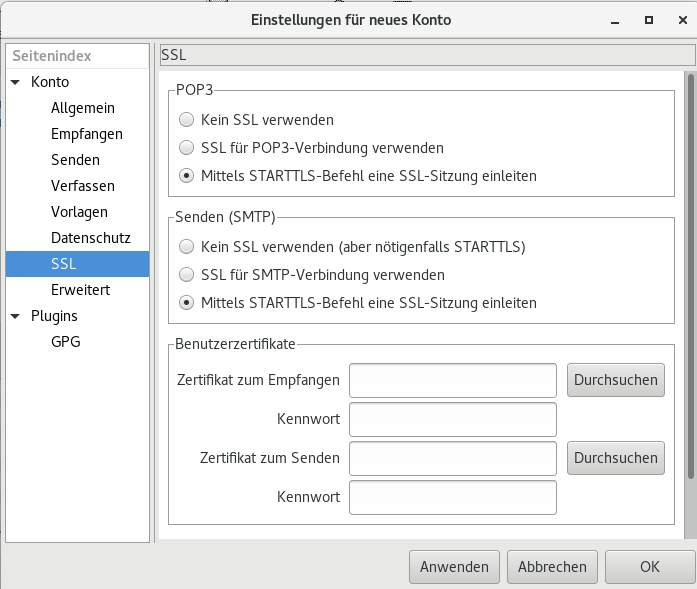Screen dimensions: 697x589
Task: Browse for the receiving certificate file
Action: 615,380
